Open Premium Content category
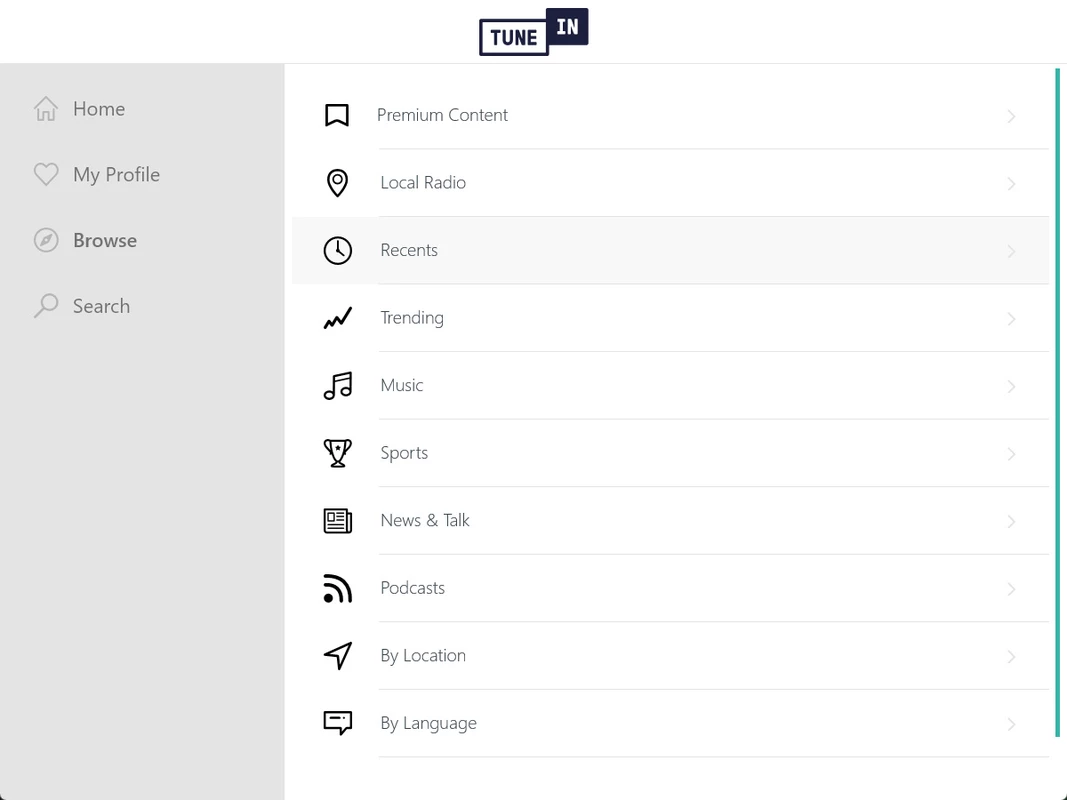1067x800 pixels. click(670, 115)
